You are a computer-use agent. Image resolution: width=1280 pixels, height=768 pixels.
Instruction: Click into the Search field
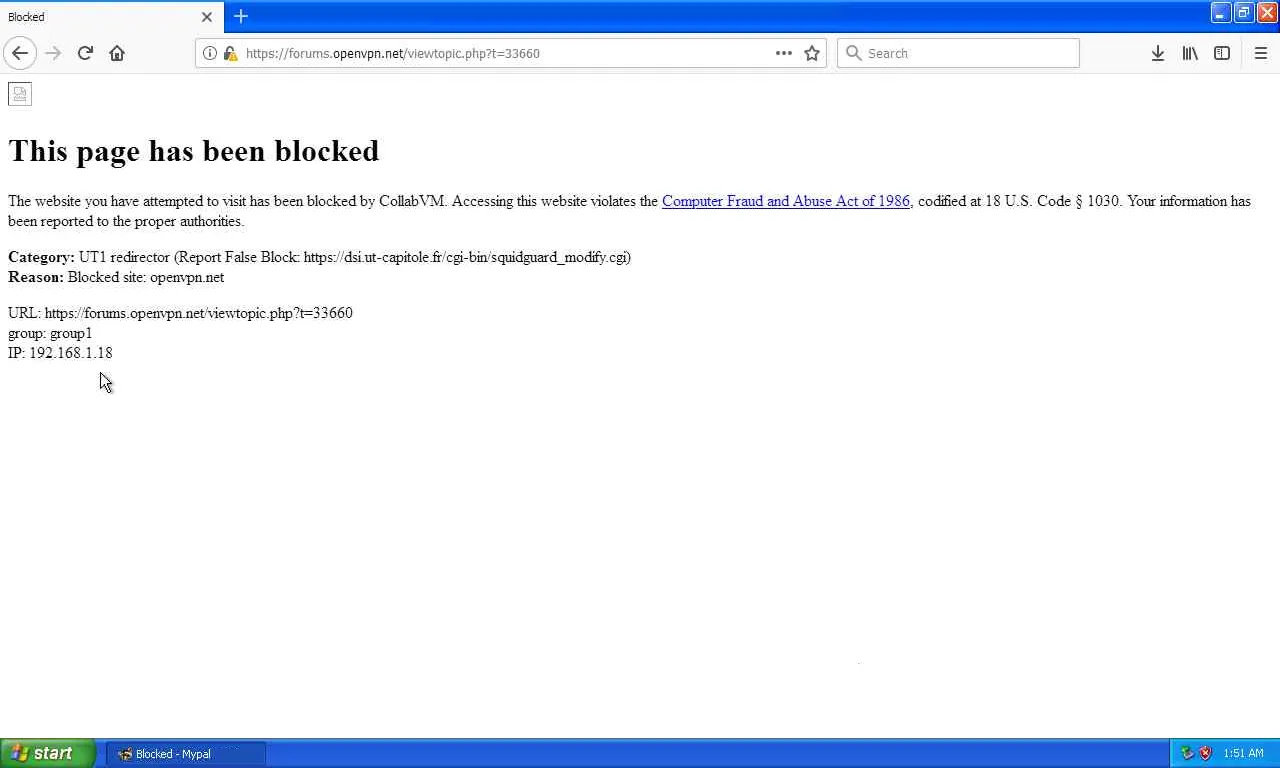tap(958, 53)
